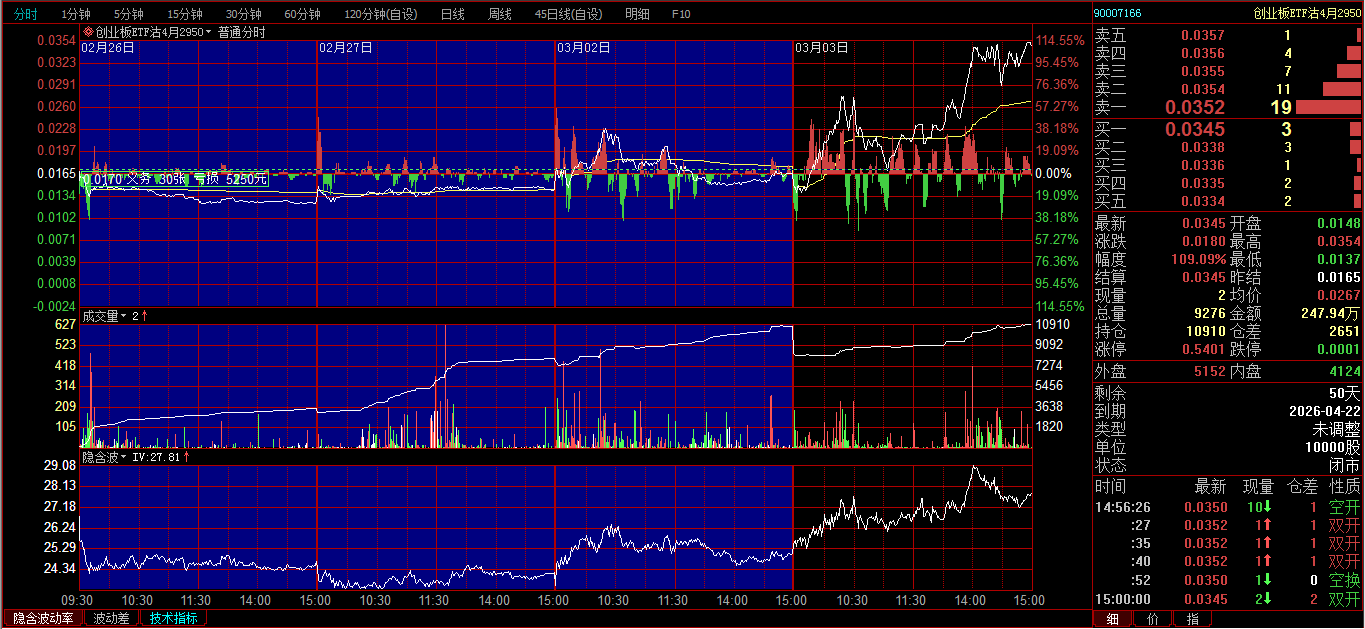Click the 内盘 value 4124
Screen dimensions: 1365x629
click(x=1344, y=372)
